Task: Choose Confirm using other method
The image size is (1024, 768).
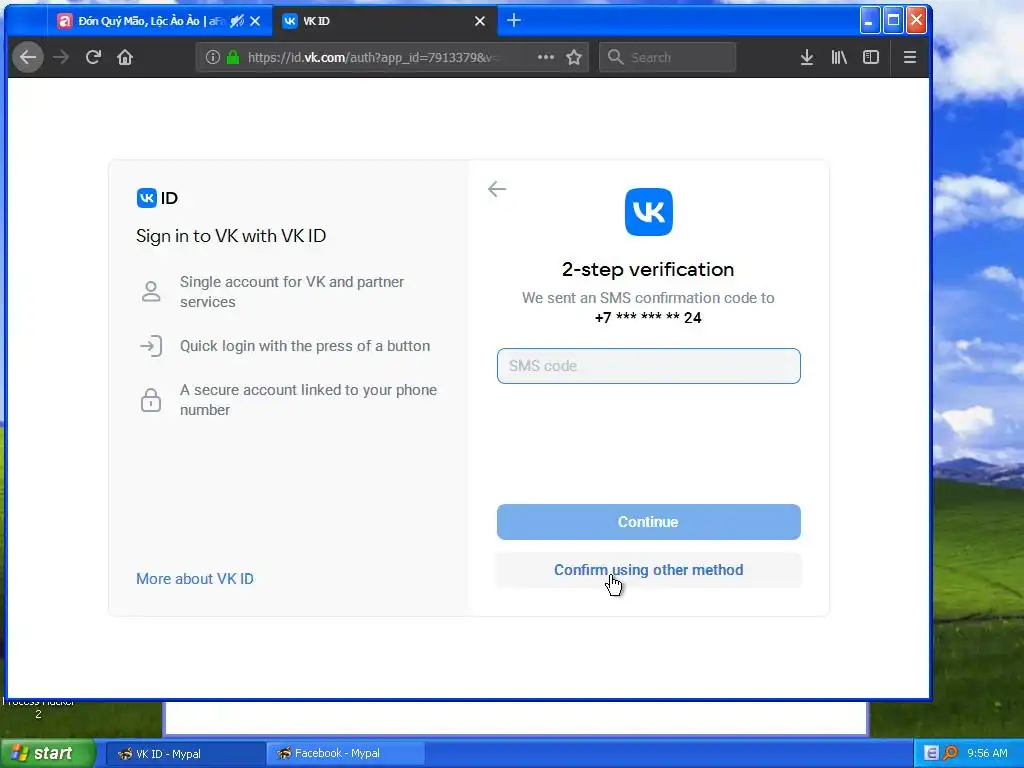Action: [648, 570]
